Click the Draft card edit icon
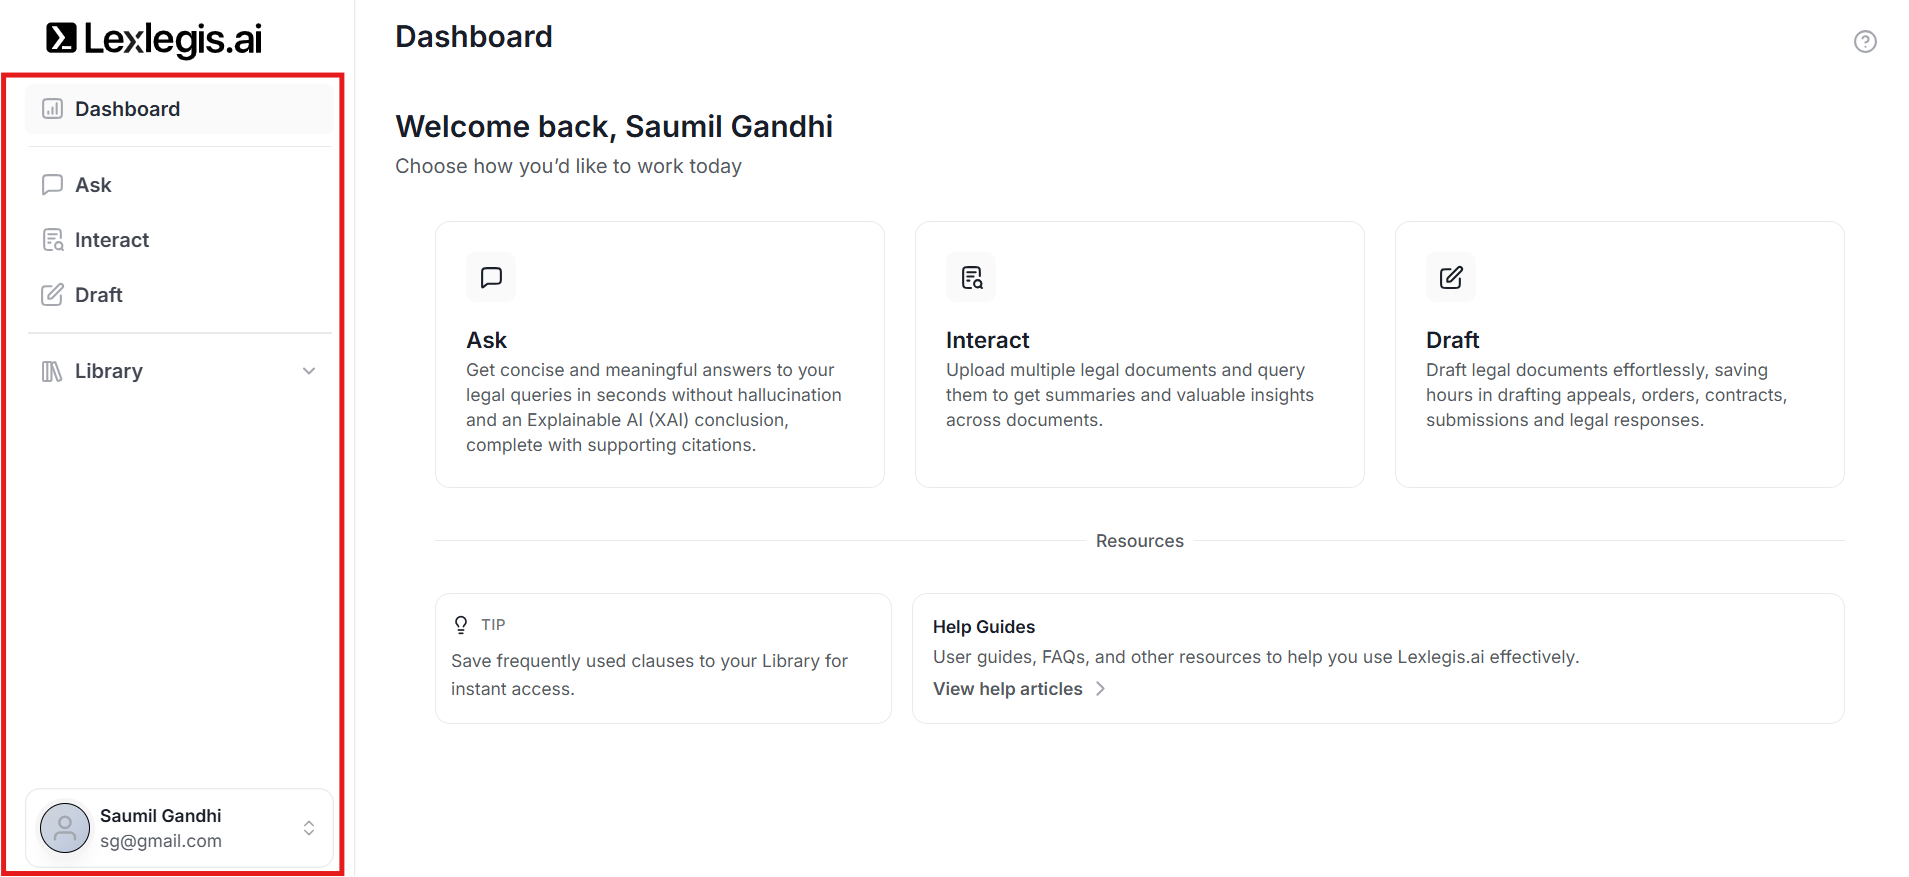This screenshot has width=1909, height=877. coord(1451,277)
